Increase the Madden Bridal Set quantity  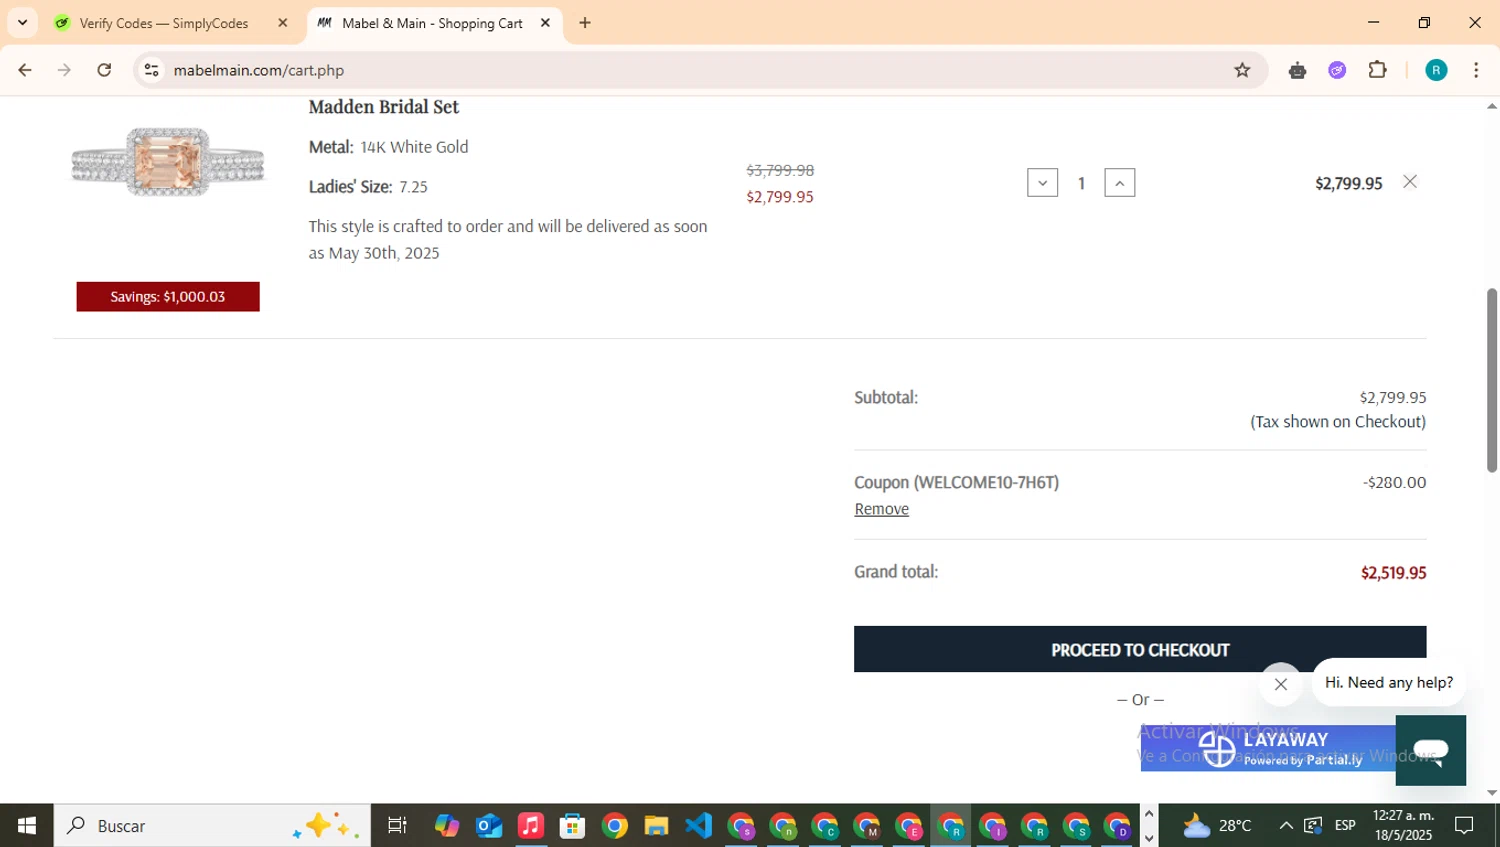pyautogui.click(x=1119, y=182)
